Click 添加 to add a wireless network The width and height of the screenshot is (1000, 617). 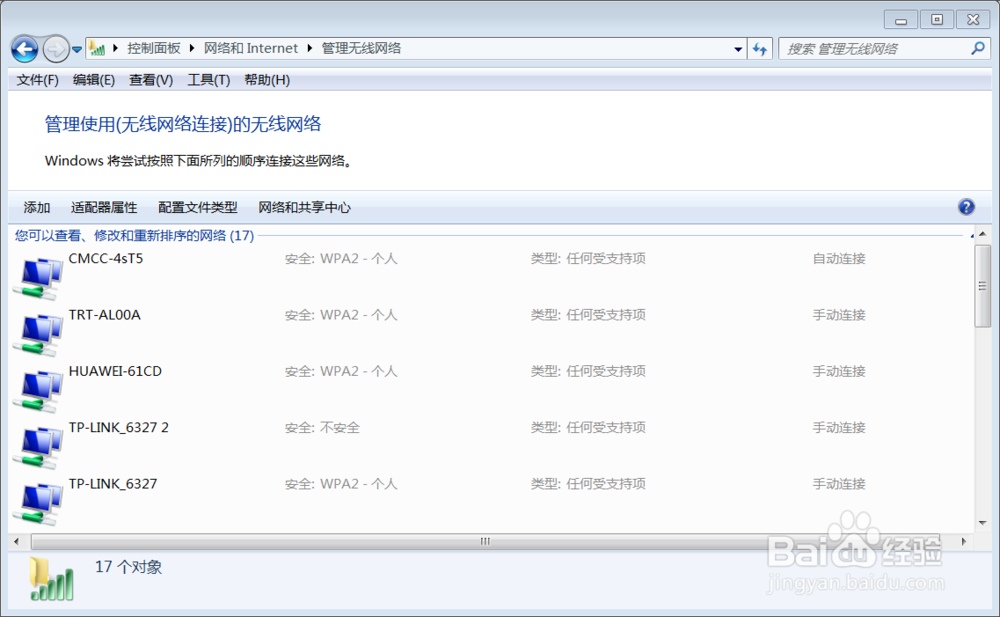36,207
